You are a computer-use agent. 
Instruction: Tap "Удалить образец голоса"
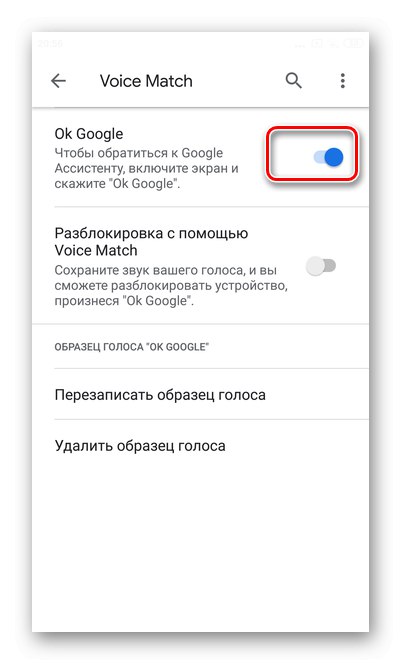(140, 446)
